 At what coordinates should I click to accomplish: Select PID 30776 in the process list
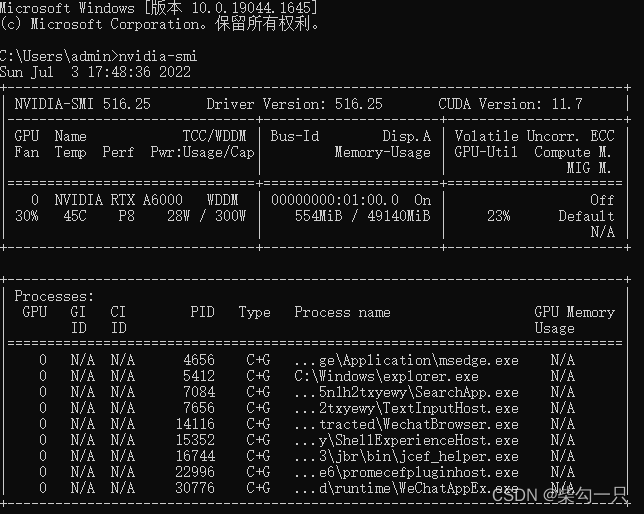(x=195, y=489)
